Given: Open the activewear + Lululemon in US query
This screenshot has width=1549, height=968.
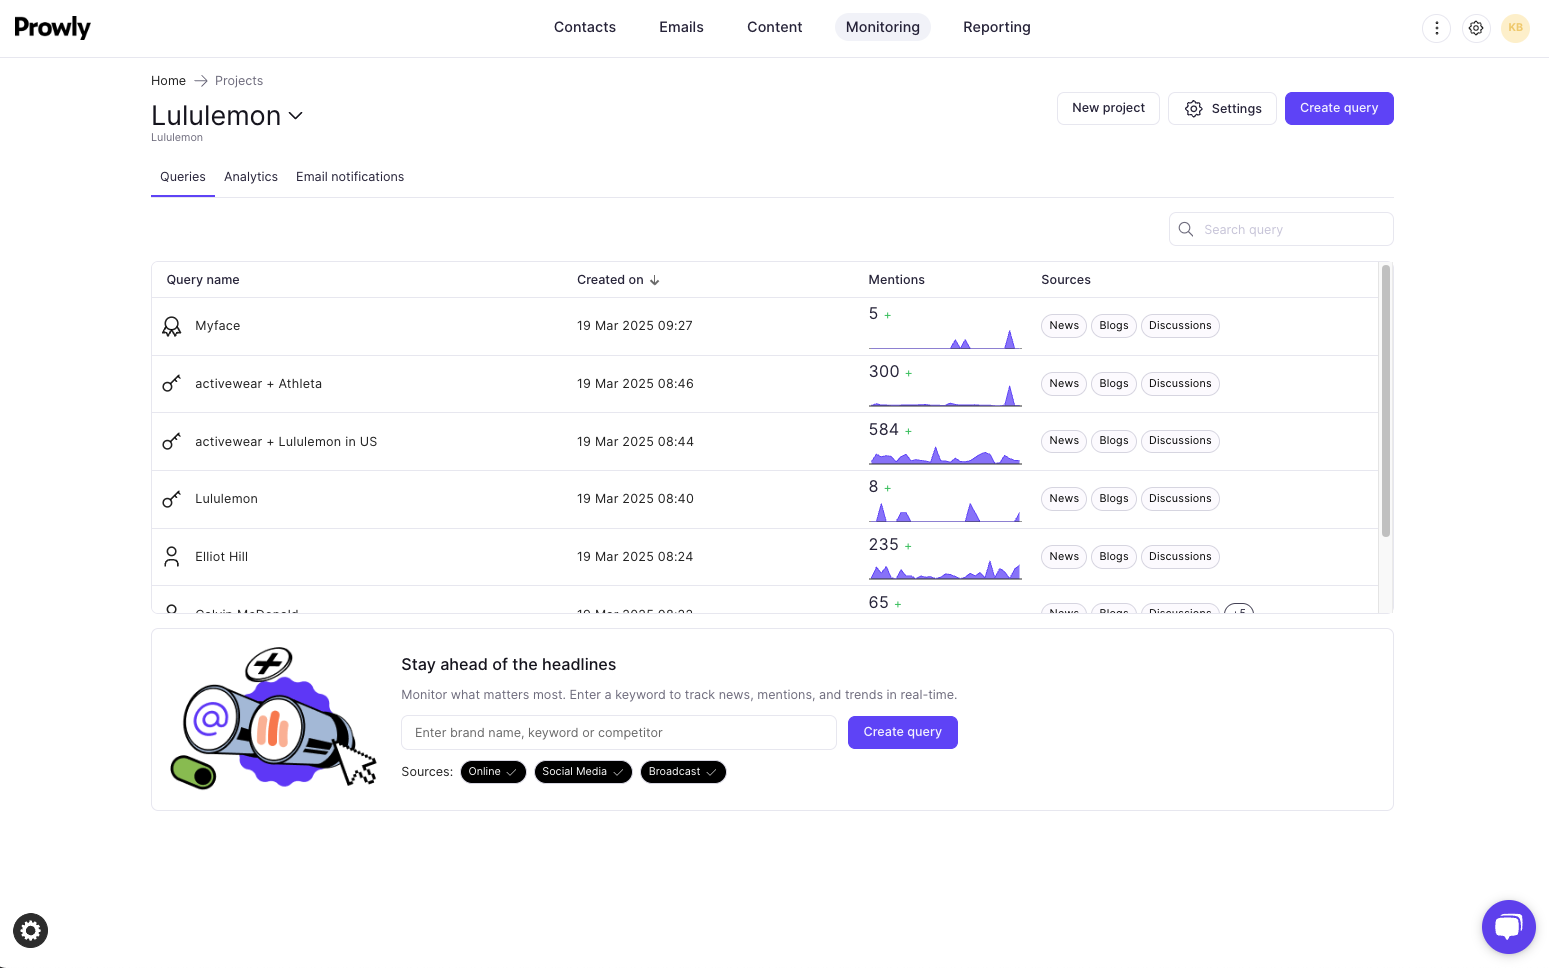Looking at the screenshot, I should click(286, 442).
